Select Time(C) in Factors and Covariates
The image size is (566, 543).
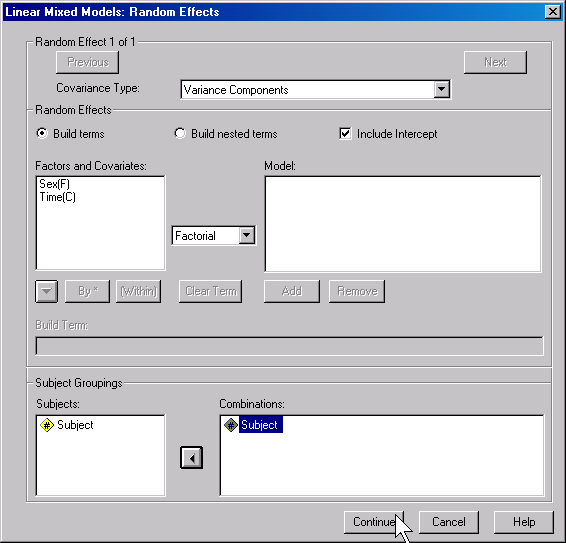pos(58,197)
